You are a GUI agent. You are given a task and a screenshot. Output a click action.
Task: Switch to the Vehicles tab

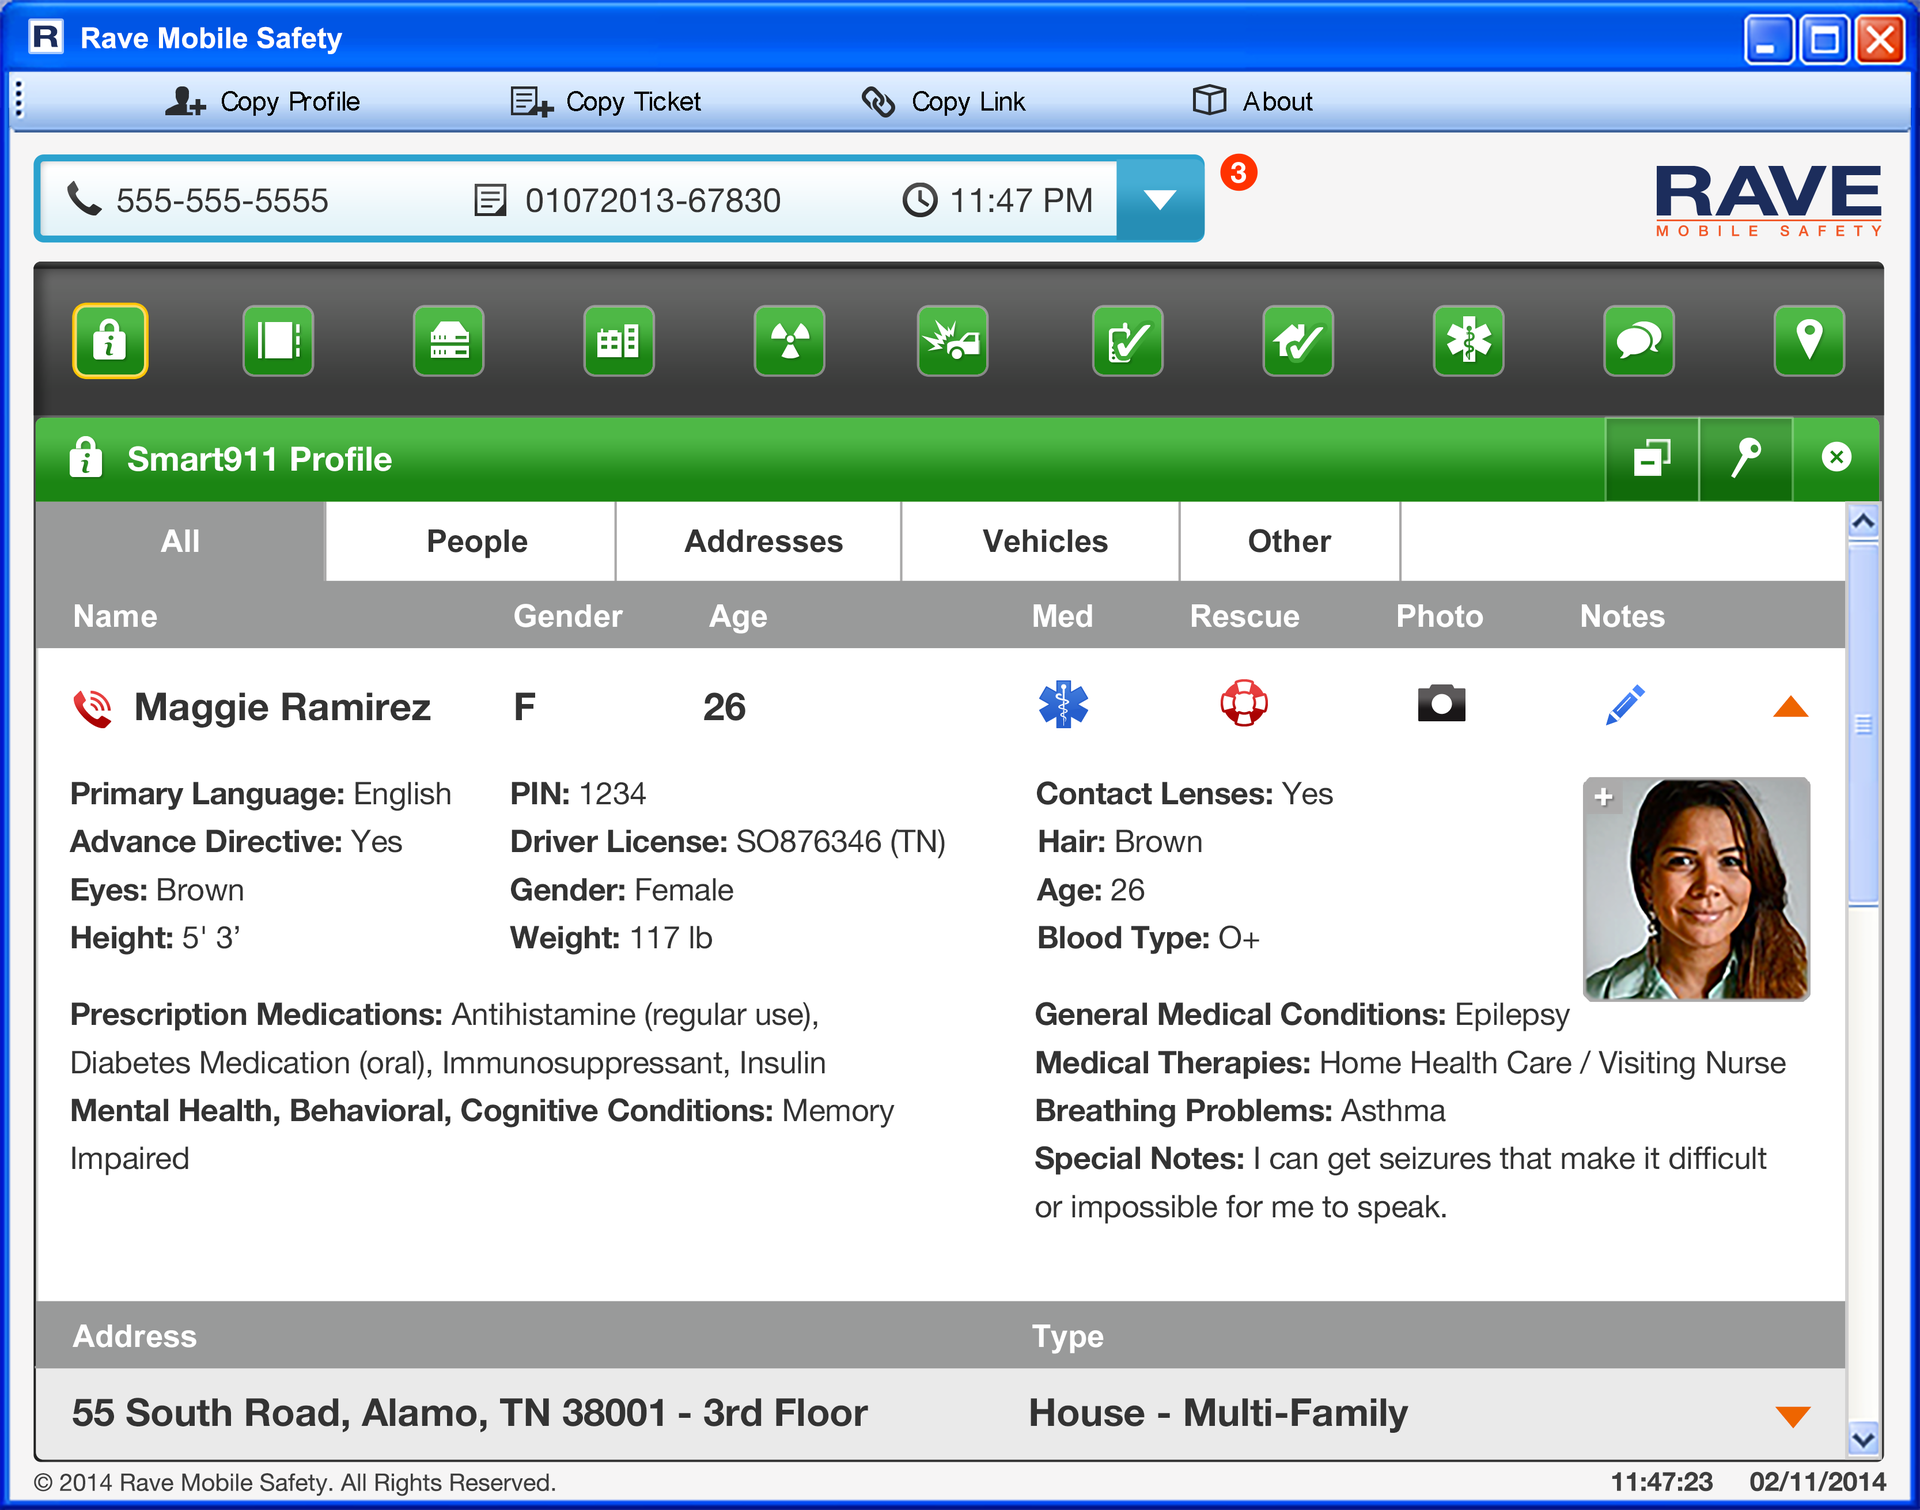click(x=1044, y=541)
